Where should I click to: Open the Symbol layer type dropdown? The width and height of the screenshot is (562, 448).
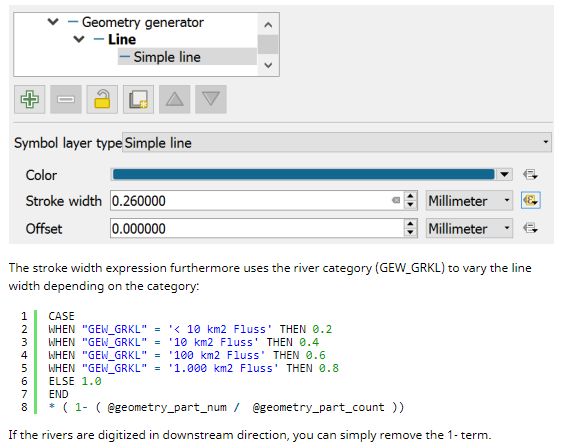pyautogui.click(x=337, y=143)
